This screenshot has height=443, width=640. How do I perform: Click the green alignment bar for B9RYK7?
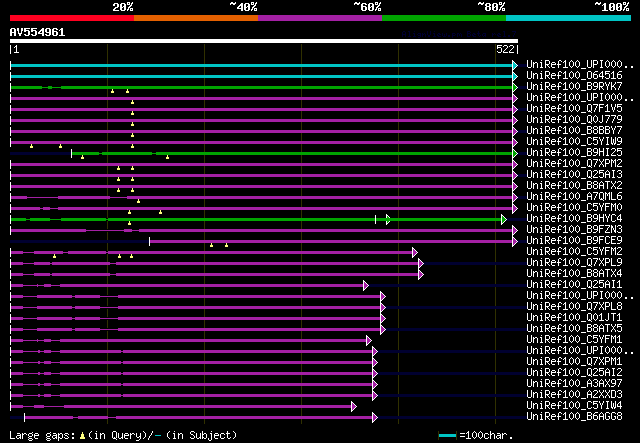click(261, 87)
